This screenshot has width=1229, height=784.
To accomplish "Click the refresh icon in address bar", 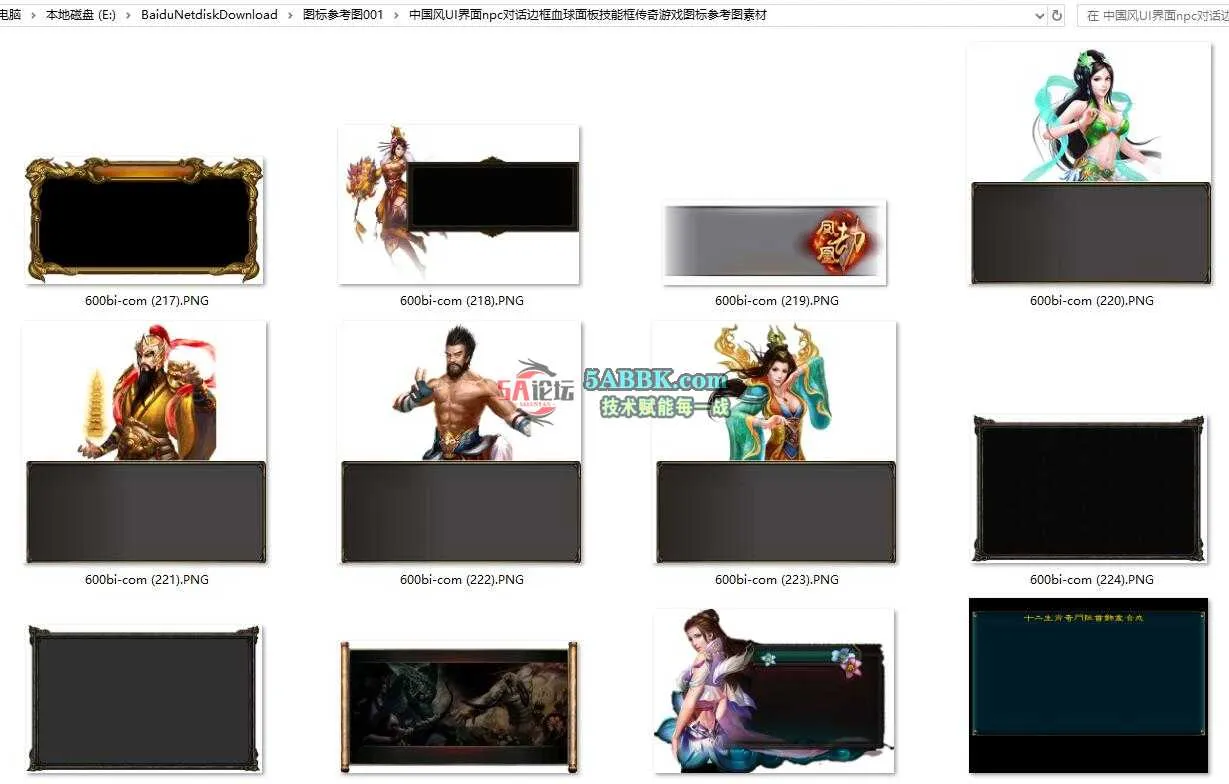I will tap(1057, 16).
